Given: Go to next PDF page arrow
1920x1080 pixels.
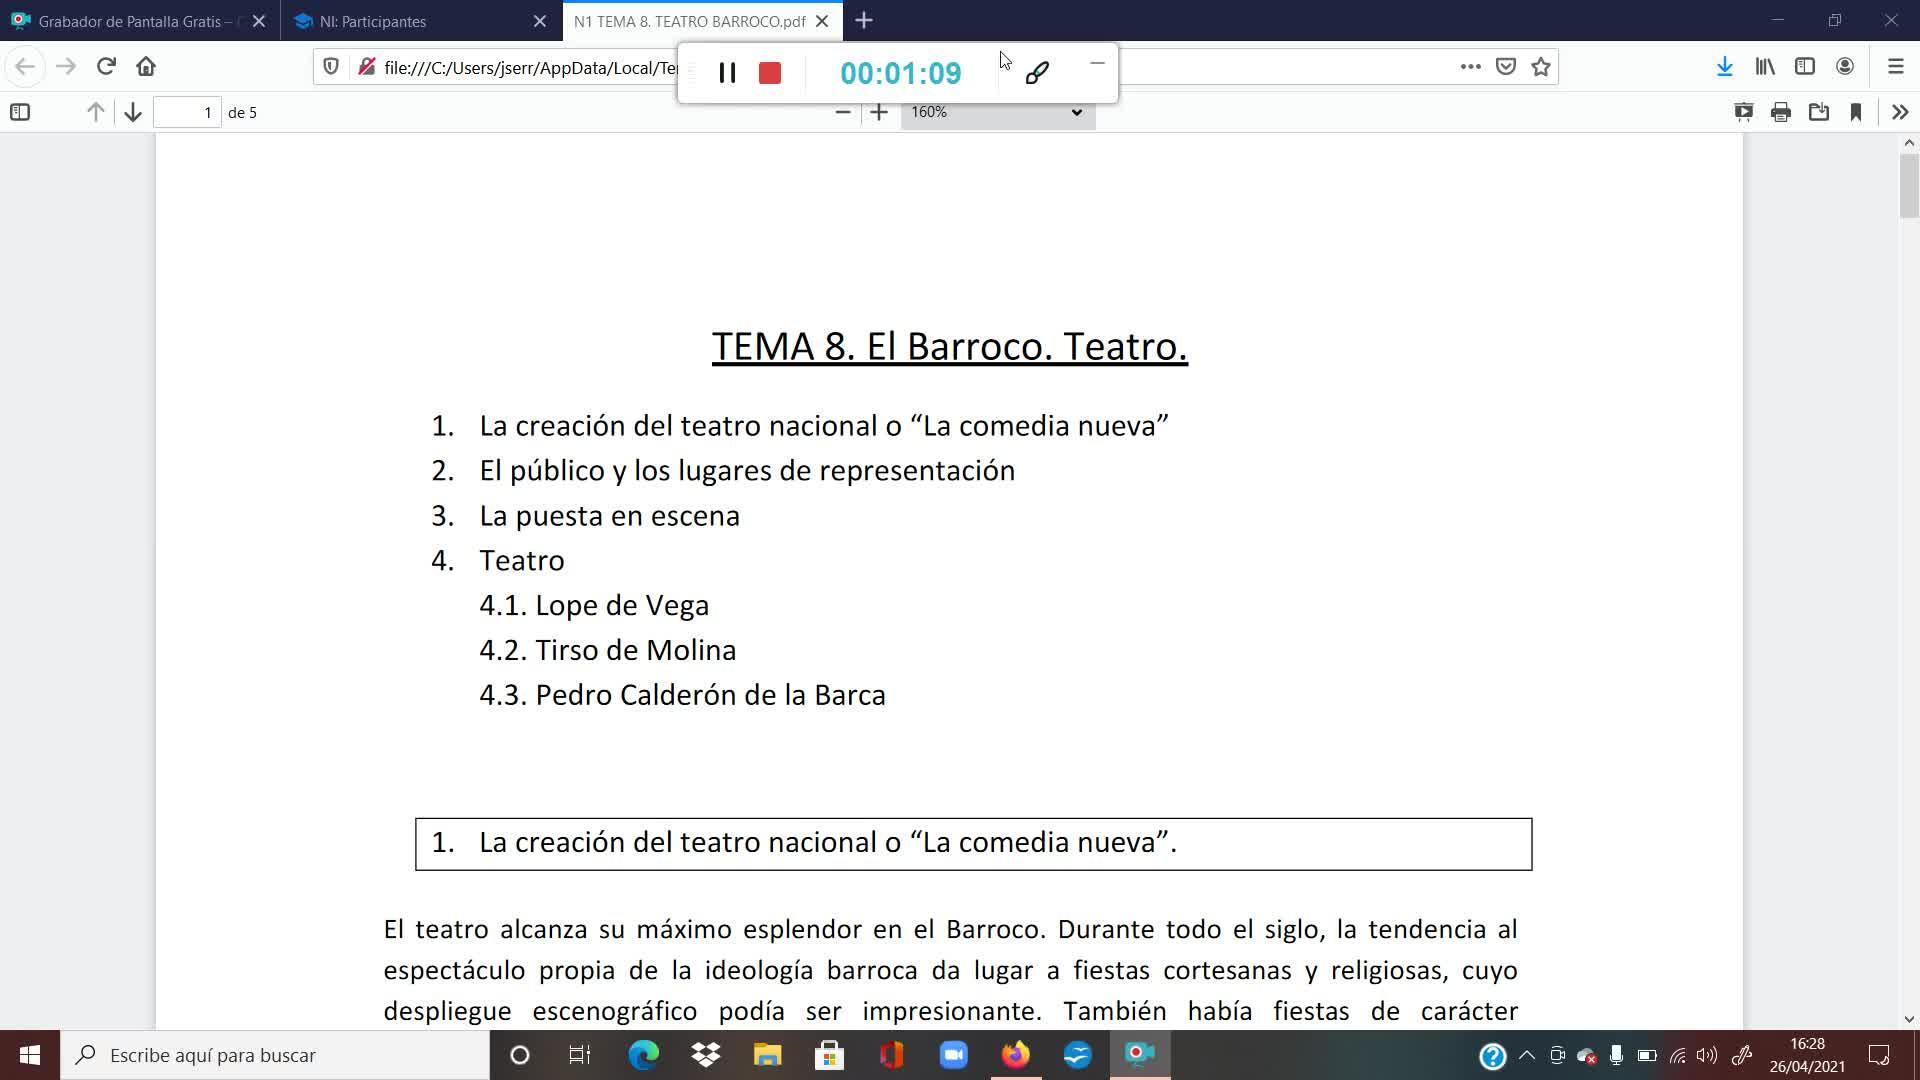Looking at the screenshot, I should 133,112.
